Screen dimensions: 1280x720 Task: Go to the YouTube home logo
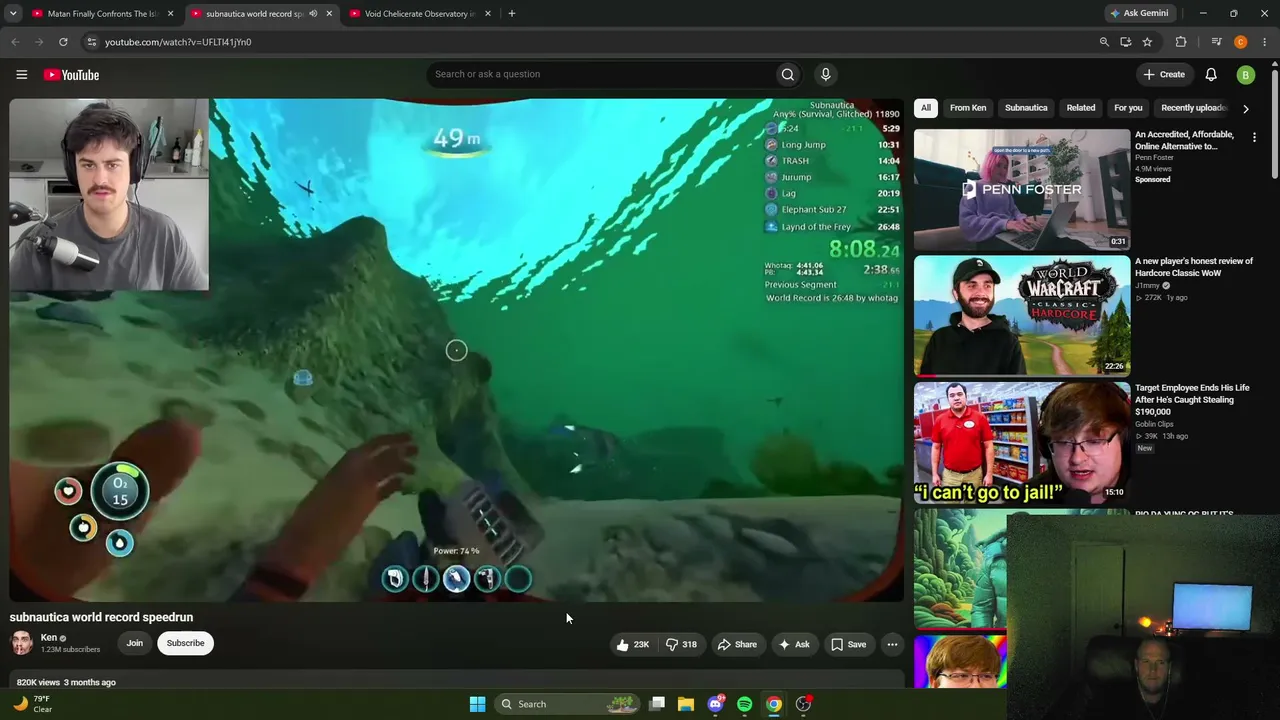pos(71,75)
